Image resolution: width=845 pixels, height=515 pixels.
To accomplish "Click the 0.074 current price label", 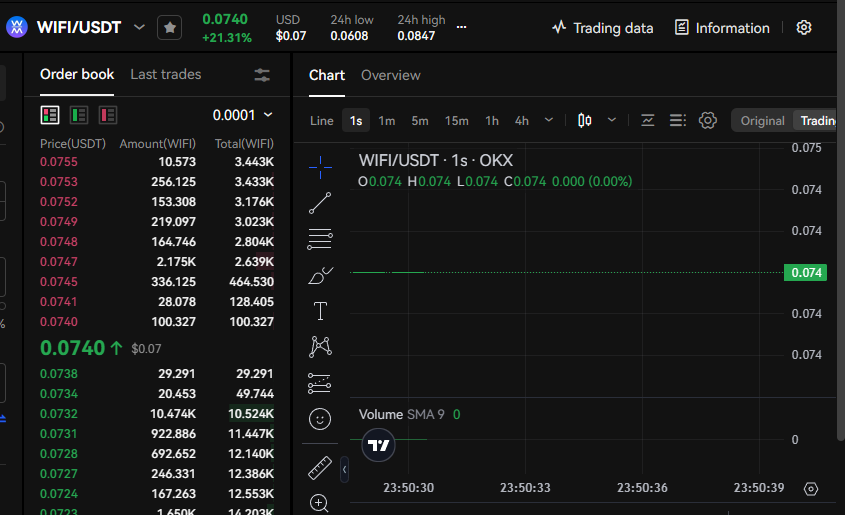I will coord(806,273).
